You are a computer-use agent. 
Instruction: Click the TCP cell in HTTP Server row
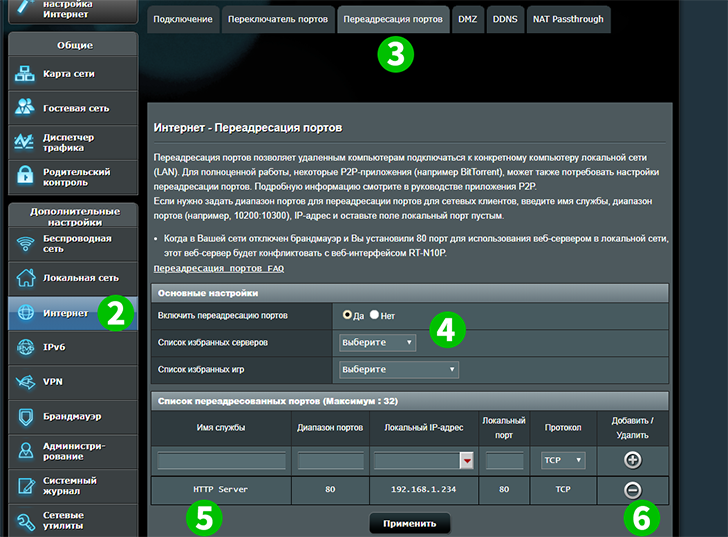pos(563,489)
